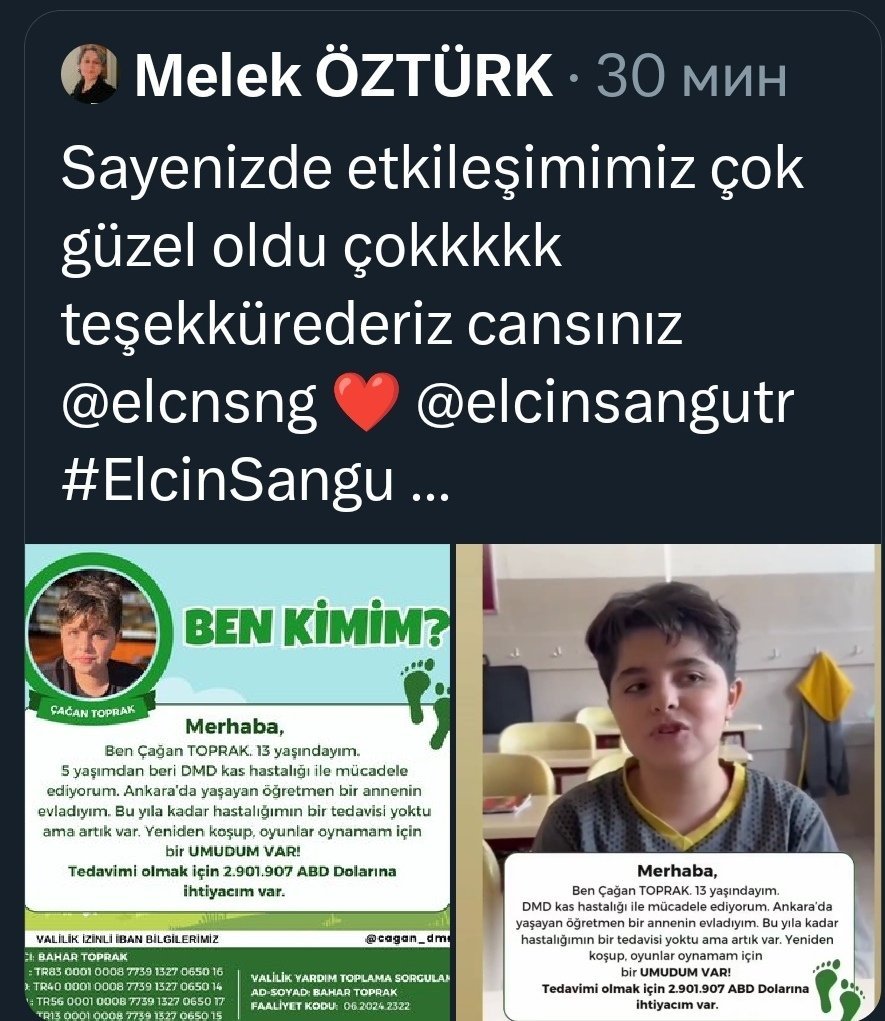Click the Melek ÖZTÜRK display name
885x1021 pixels.
(344, 76)
